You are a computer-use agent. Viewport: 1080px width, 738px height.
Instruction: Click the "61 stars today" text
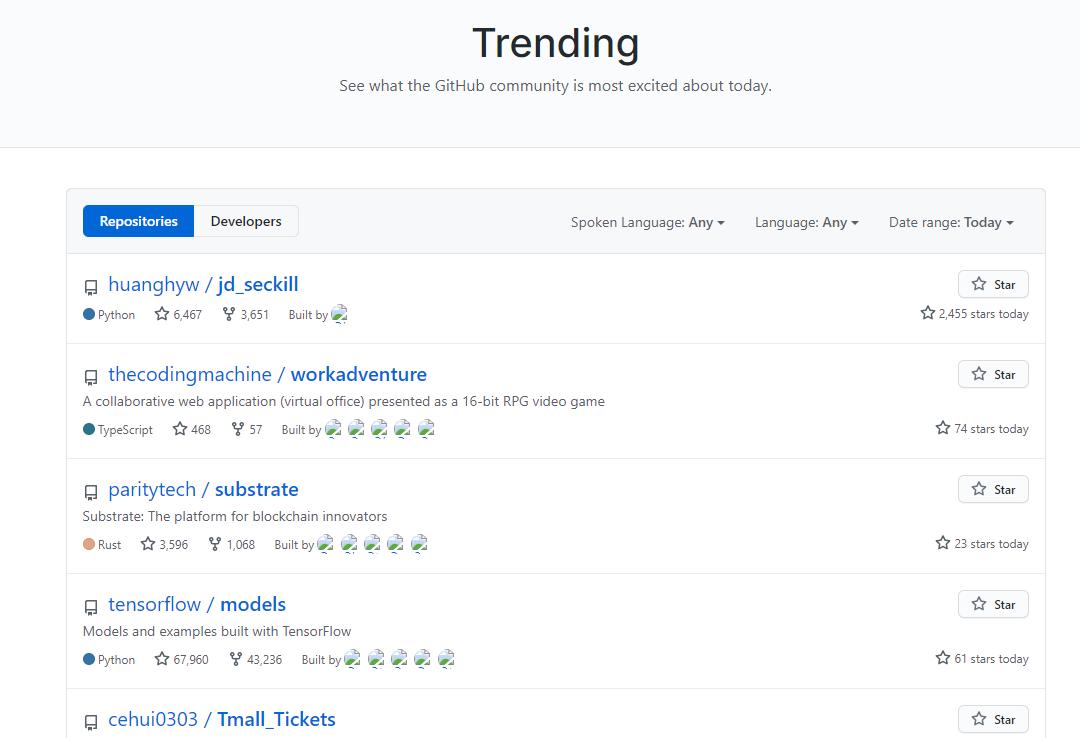(x=982, y=659)
